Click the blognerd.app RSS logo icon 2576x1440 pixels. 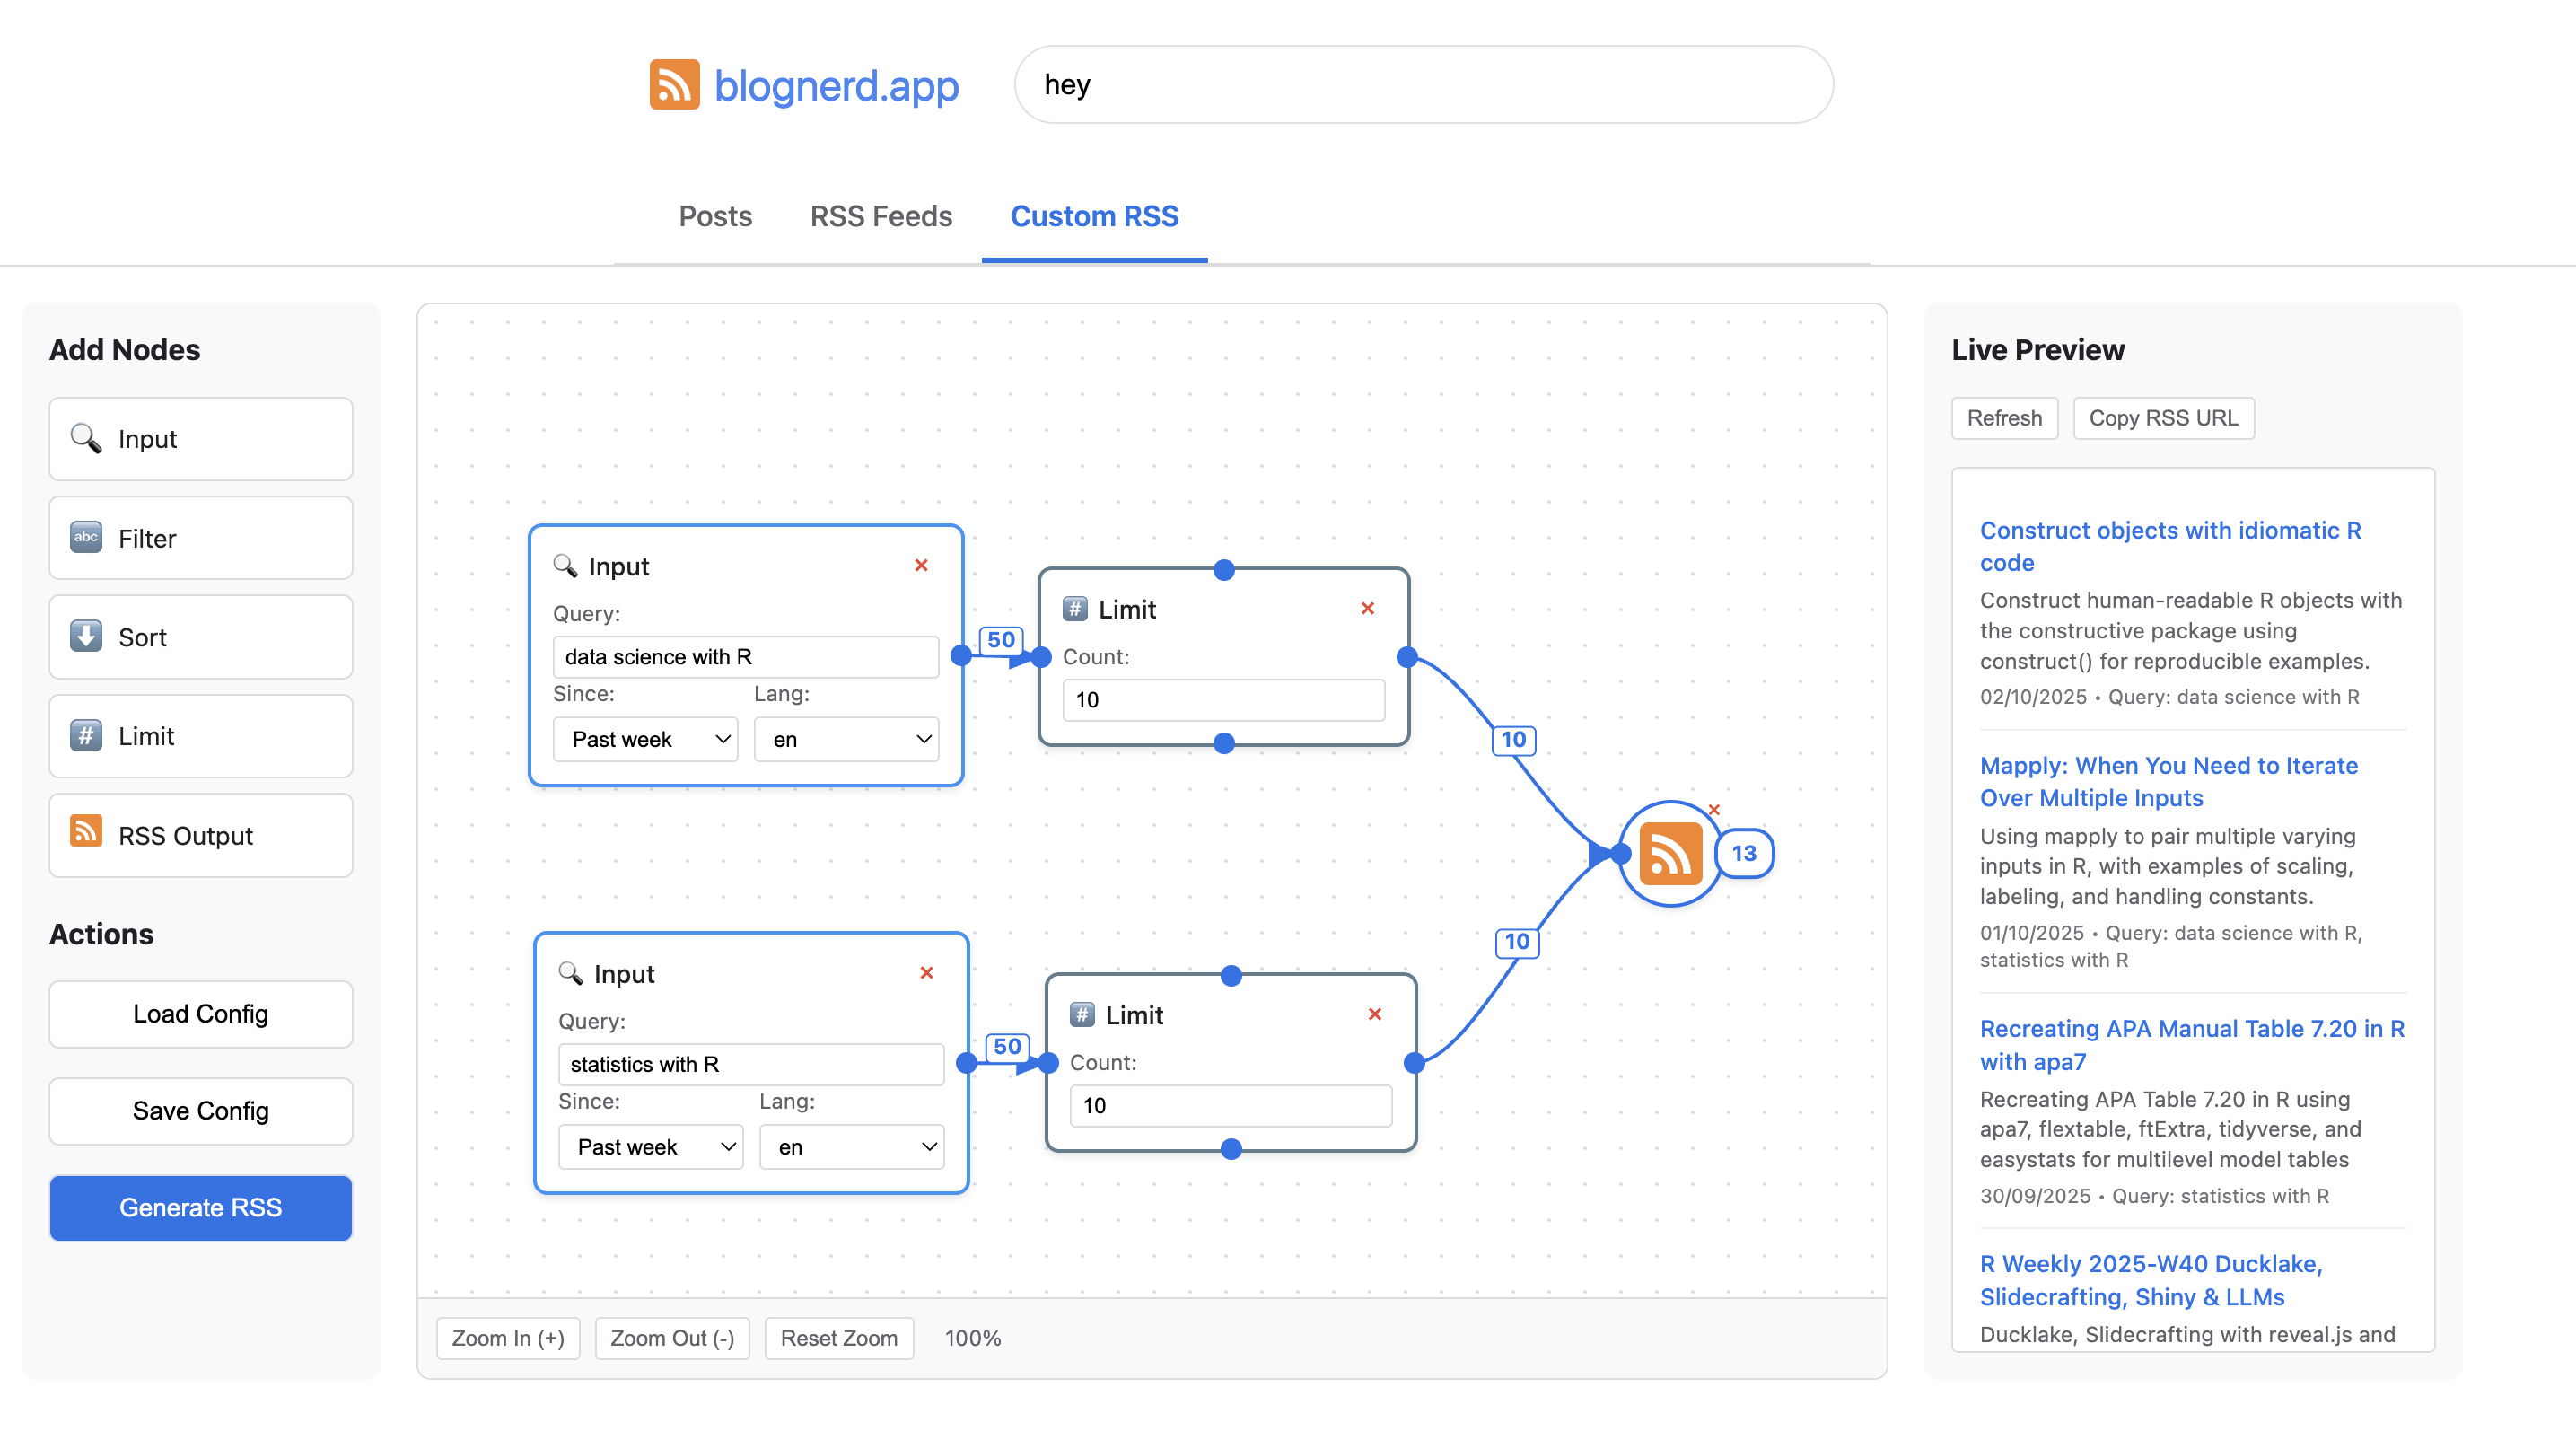coord(674,85)
